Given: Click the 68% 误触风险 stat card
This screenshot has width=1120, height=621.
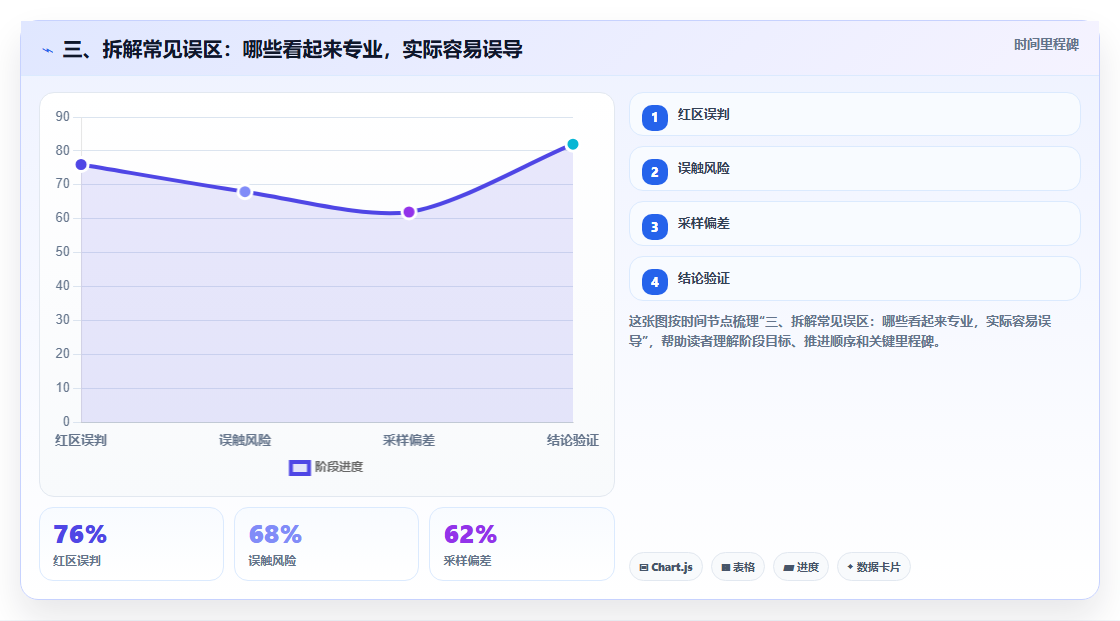Looking at the screenshot, I should click(x=326, y=544).
